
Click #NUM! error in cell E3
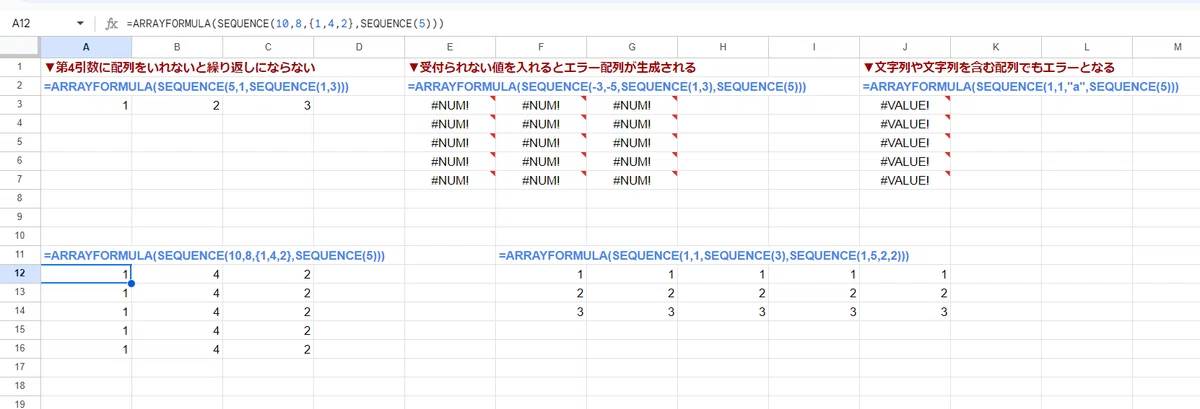[450, 105]
